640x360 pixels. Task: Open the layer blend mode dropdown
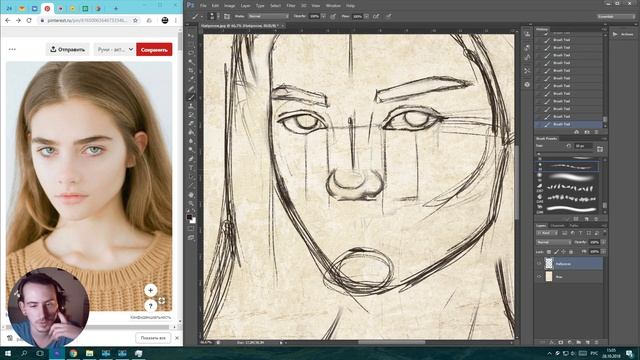tap(553, 242)
